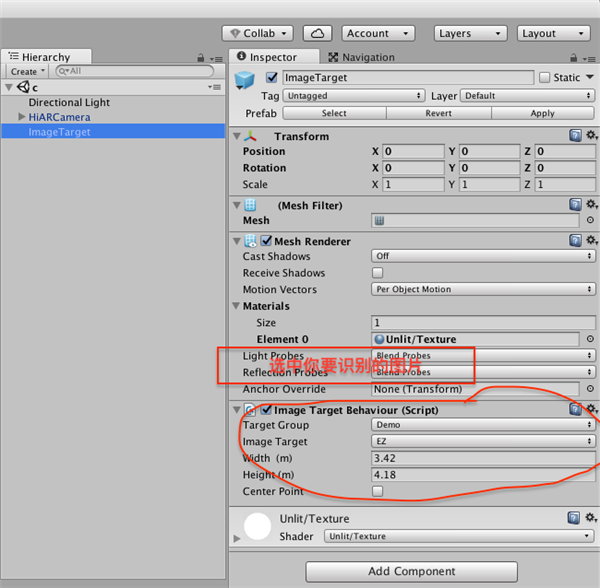
Task: Click the ImageTarget cube object icon
Action: tap(245, 80)
